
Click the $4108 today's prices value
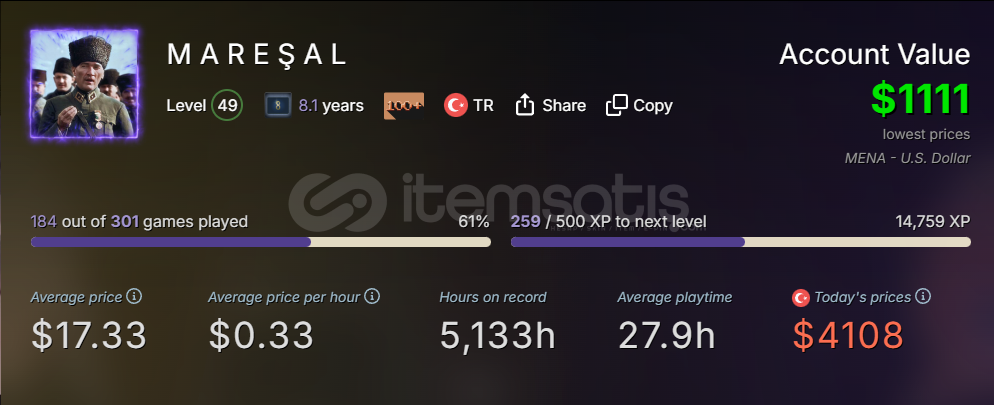click(x=848, y=336)
